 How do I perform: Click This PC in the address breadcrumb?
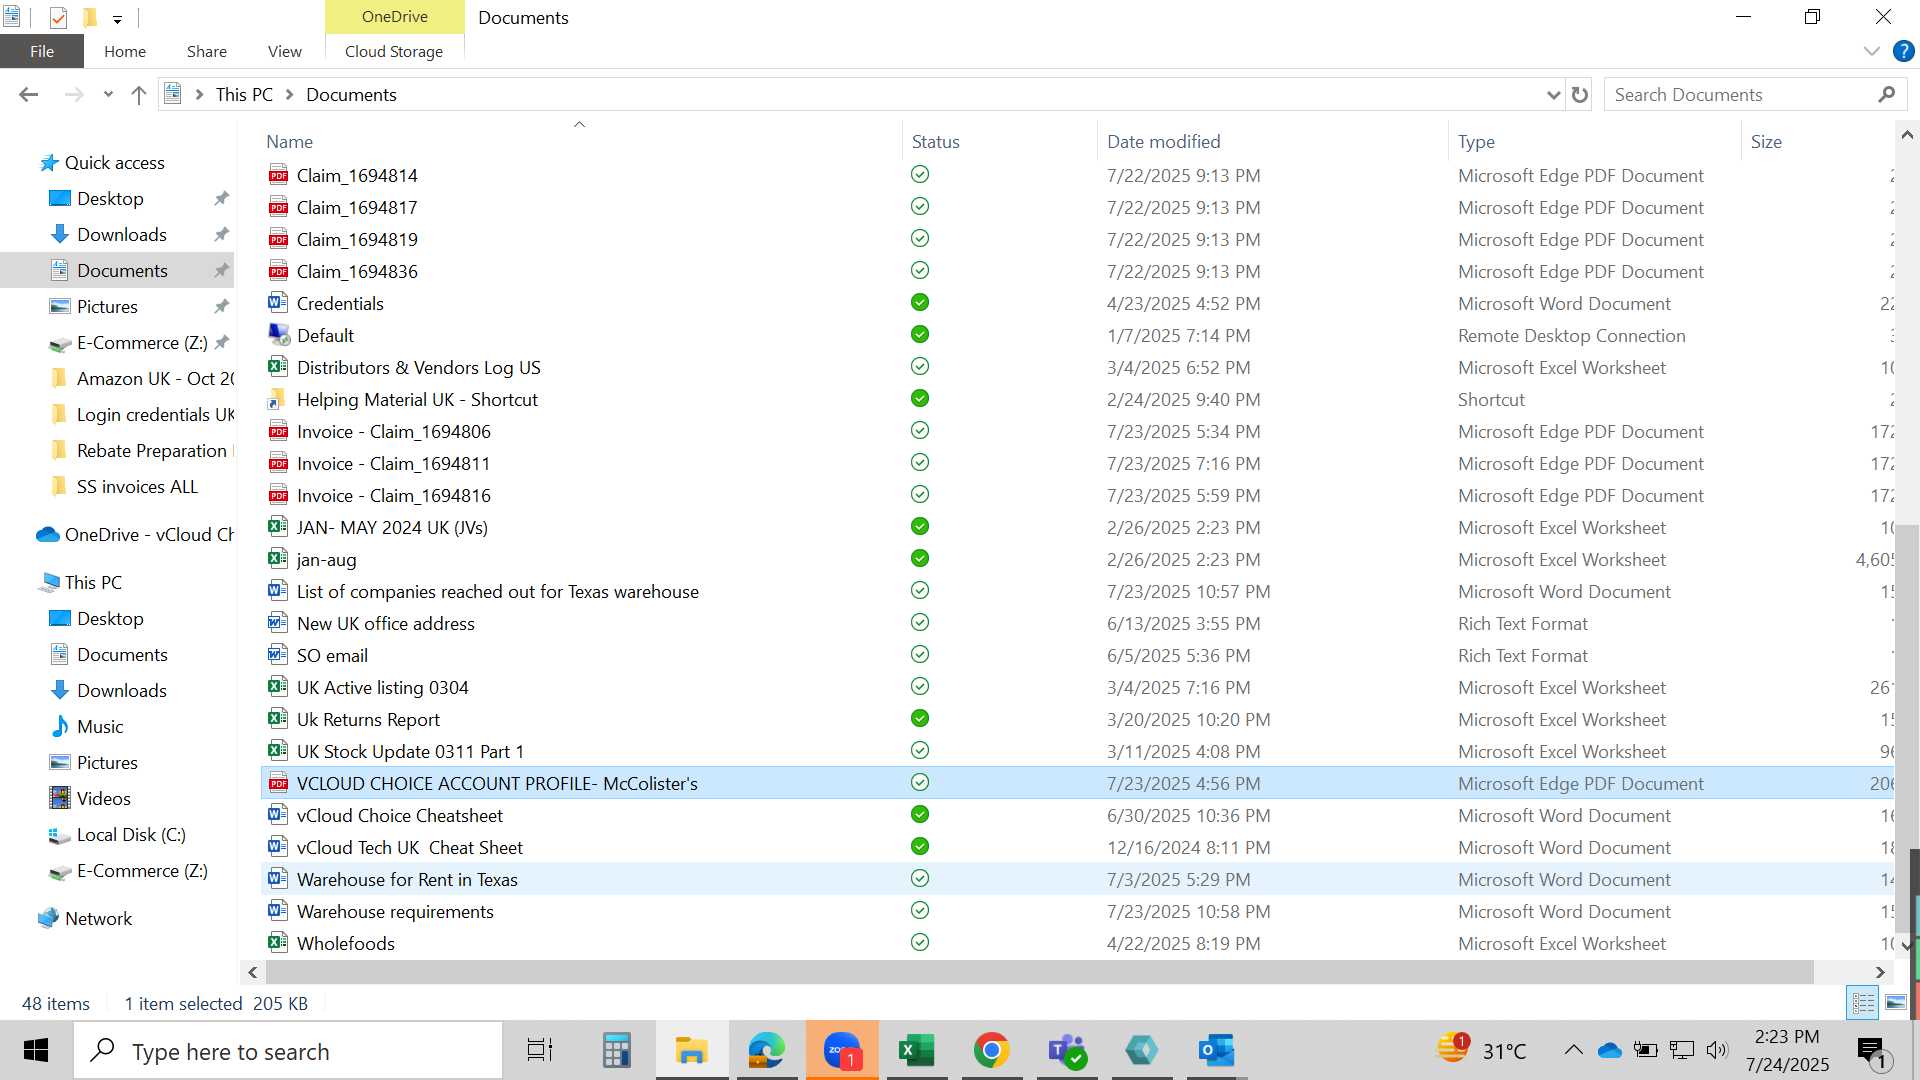tap(244, 94)
